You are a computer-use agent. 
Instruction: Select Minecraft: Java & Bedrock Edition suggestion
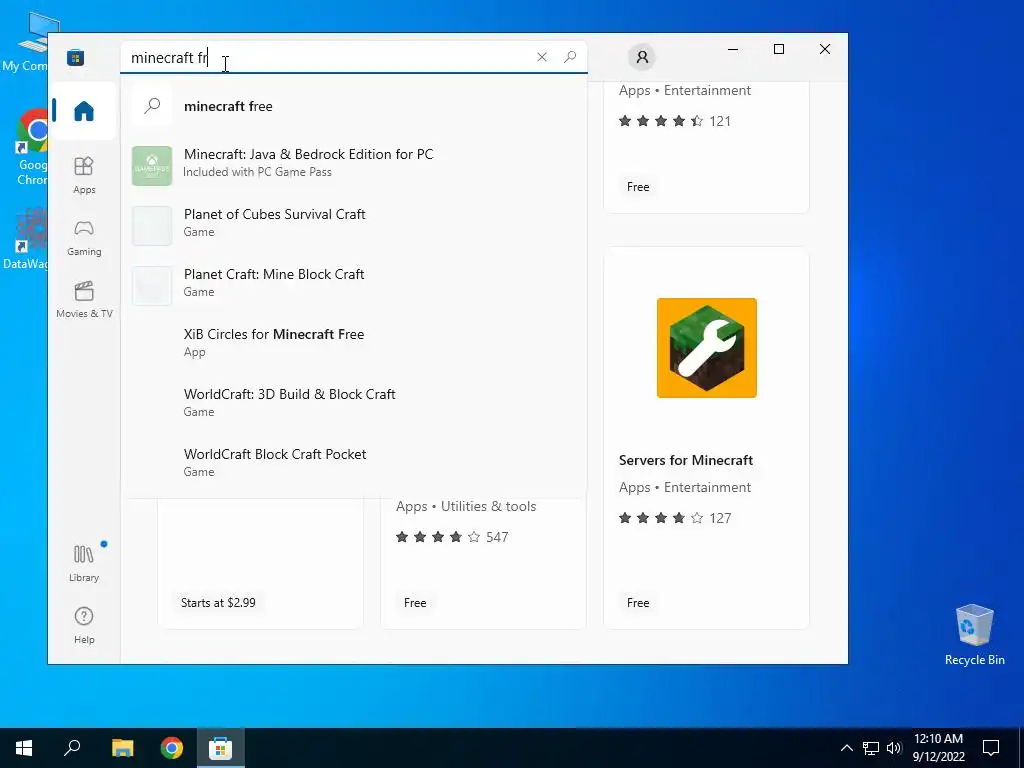point(353,163)
